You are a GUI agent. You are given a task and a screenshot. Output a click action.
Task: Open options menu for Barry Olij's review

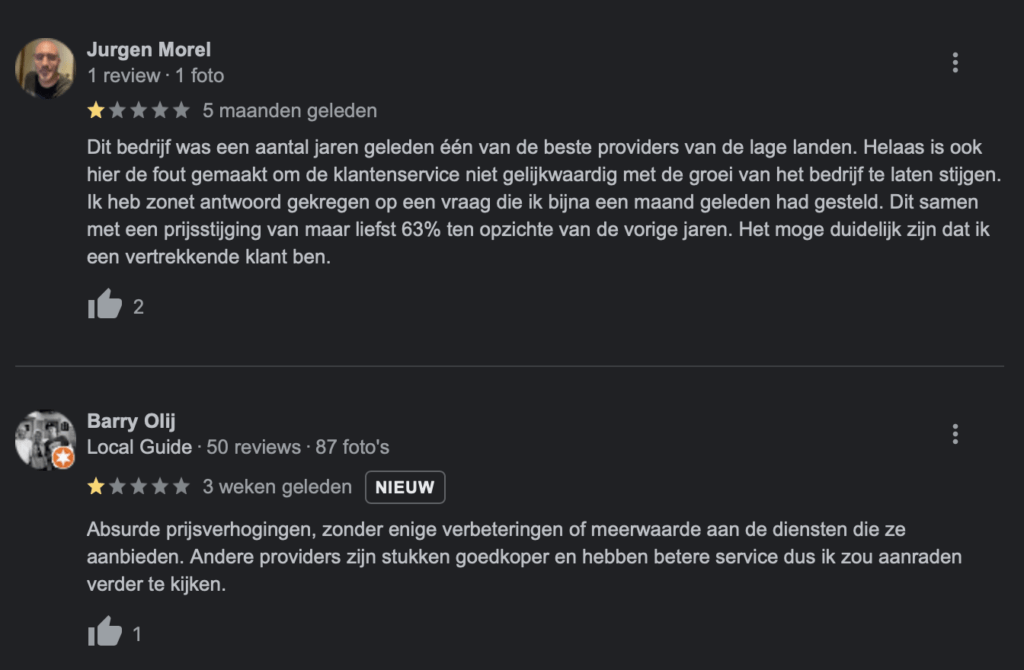[x=955, y=434]
